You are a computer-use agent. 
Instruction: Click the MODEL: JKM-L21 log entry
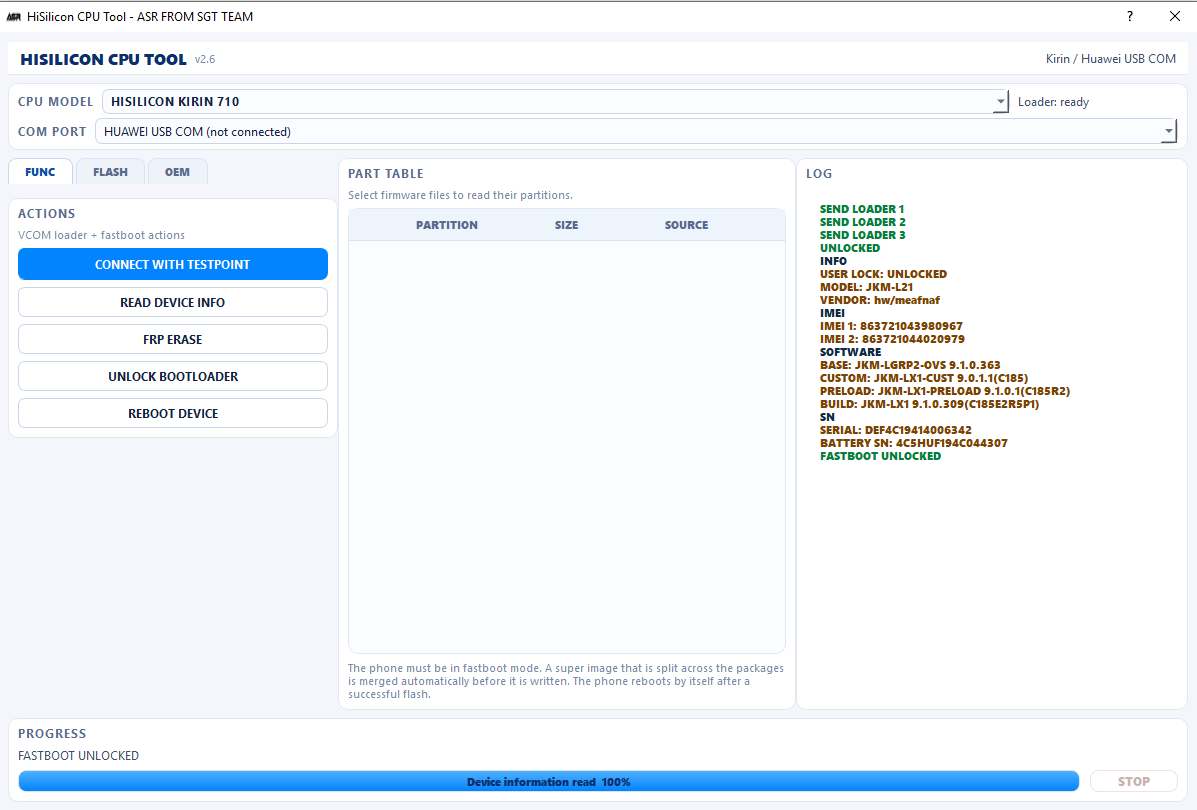[866, 287]
